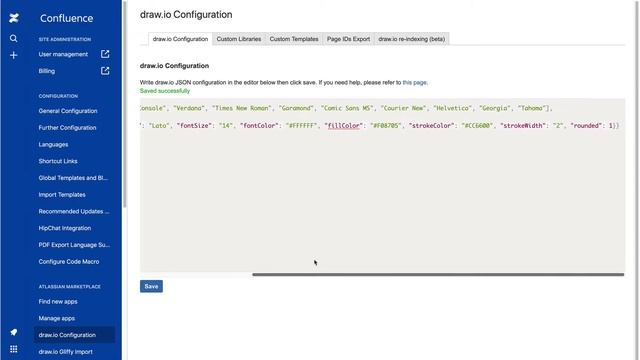Screen dimensions: 640x360
Task: Go to General Configuration
Action: coord(68,111)
